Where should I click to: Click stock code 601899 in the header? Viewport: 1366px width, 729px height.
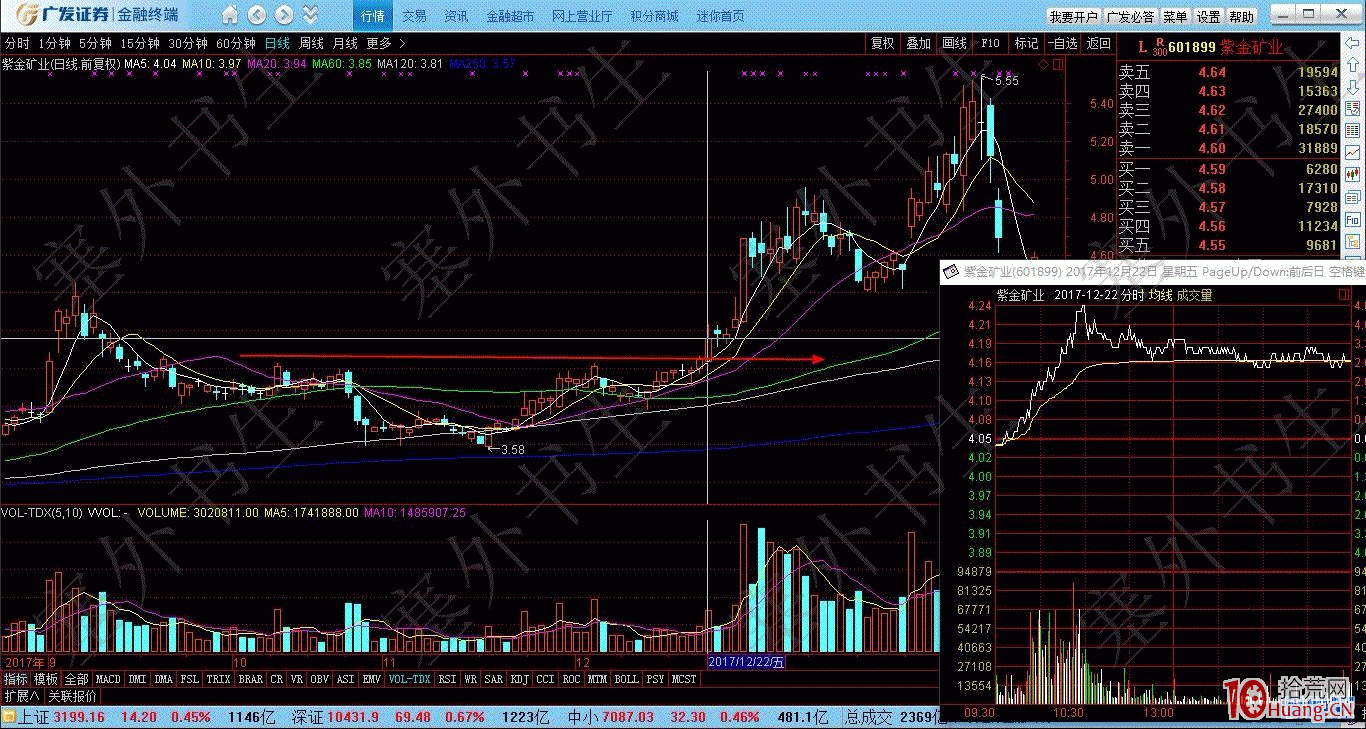coord(1191,47)
